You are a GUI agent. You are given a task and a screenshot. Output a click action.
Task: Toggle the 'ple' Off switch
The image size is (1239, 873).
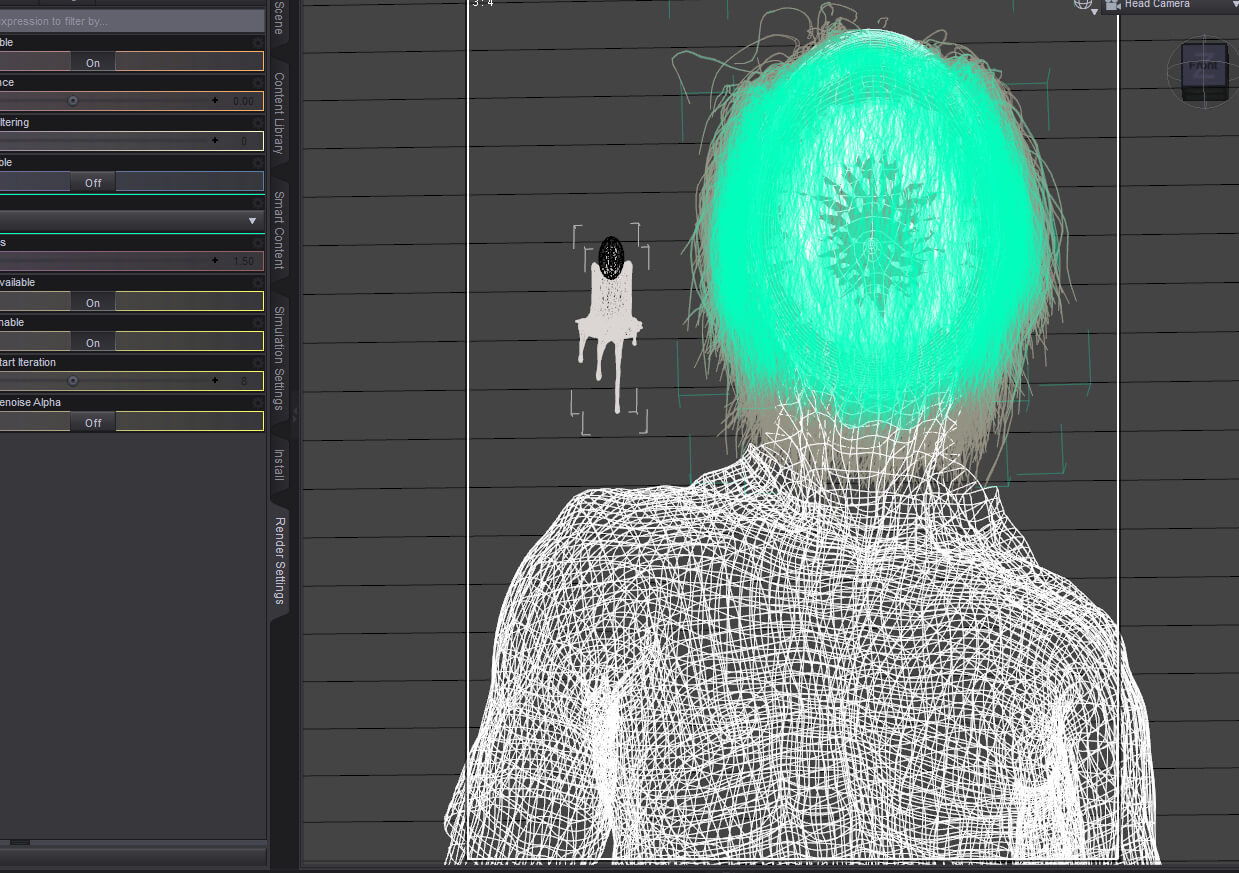point(93,183)
